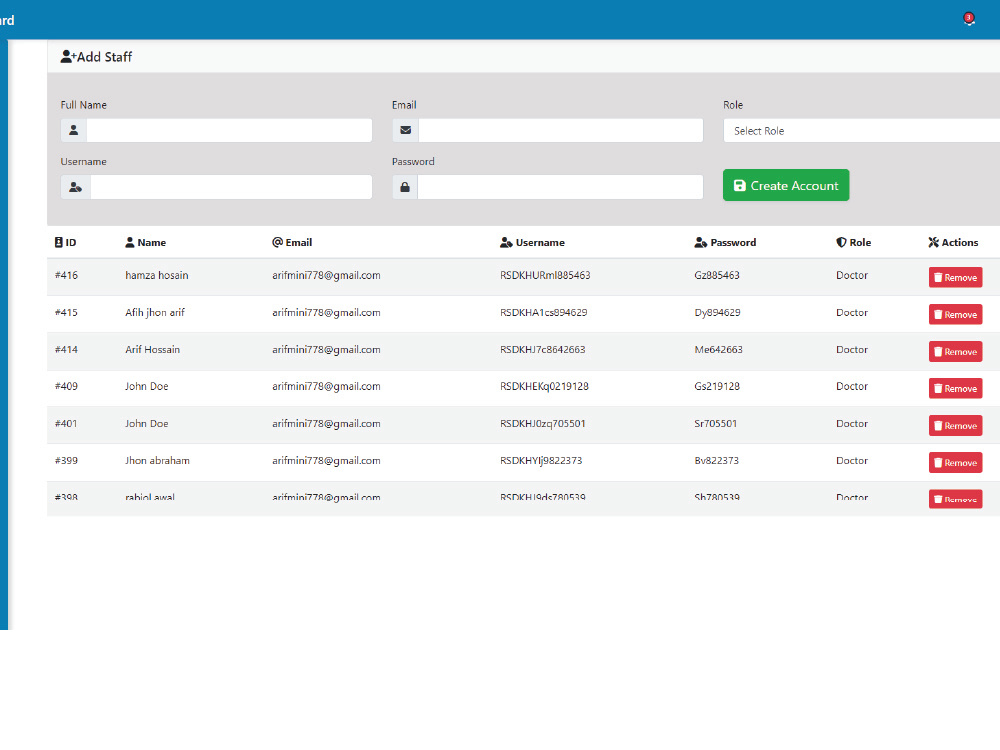Click the Username column header icon

506,242
